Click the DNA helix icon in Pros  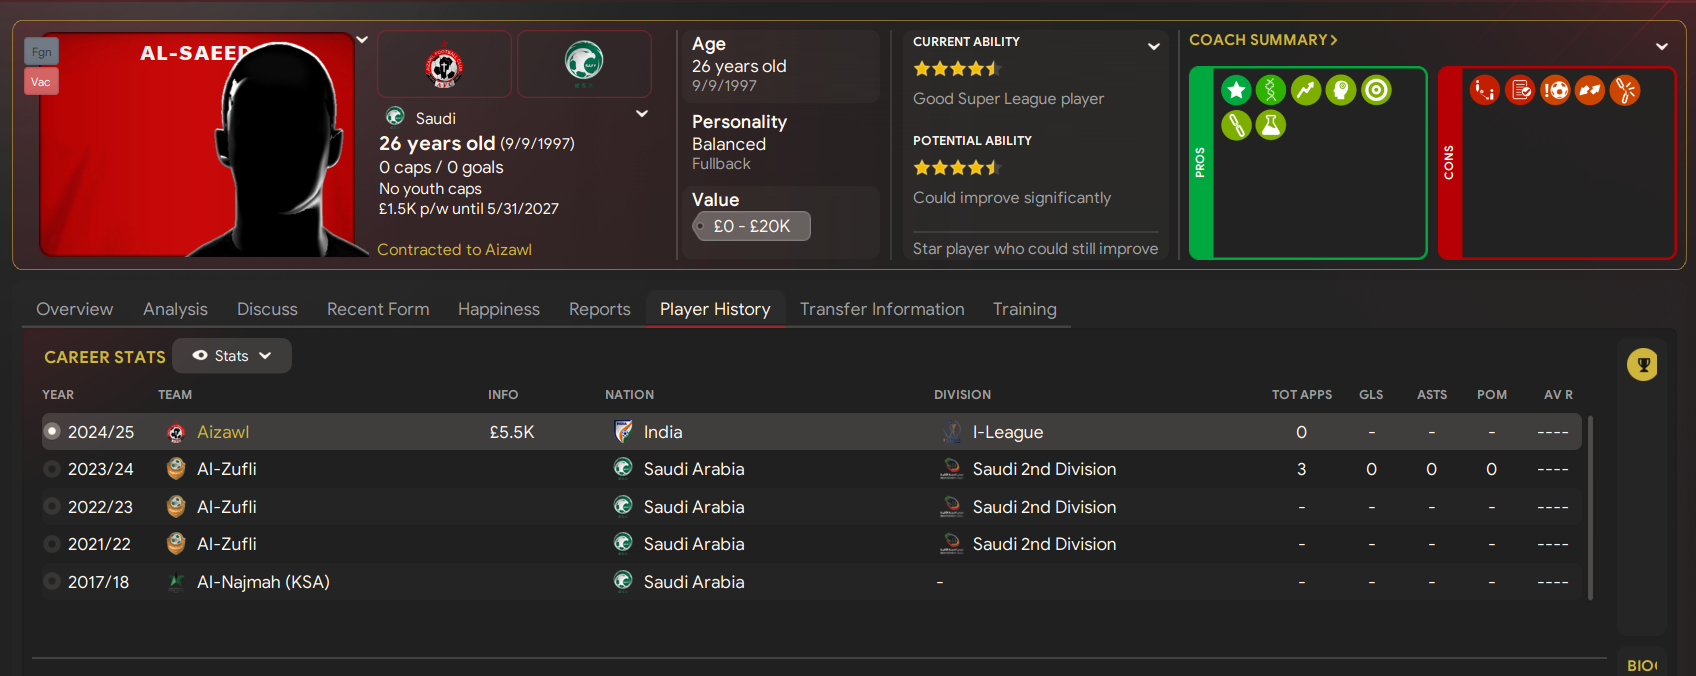coord(1271,91)
